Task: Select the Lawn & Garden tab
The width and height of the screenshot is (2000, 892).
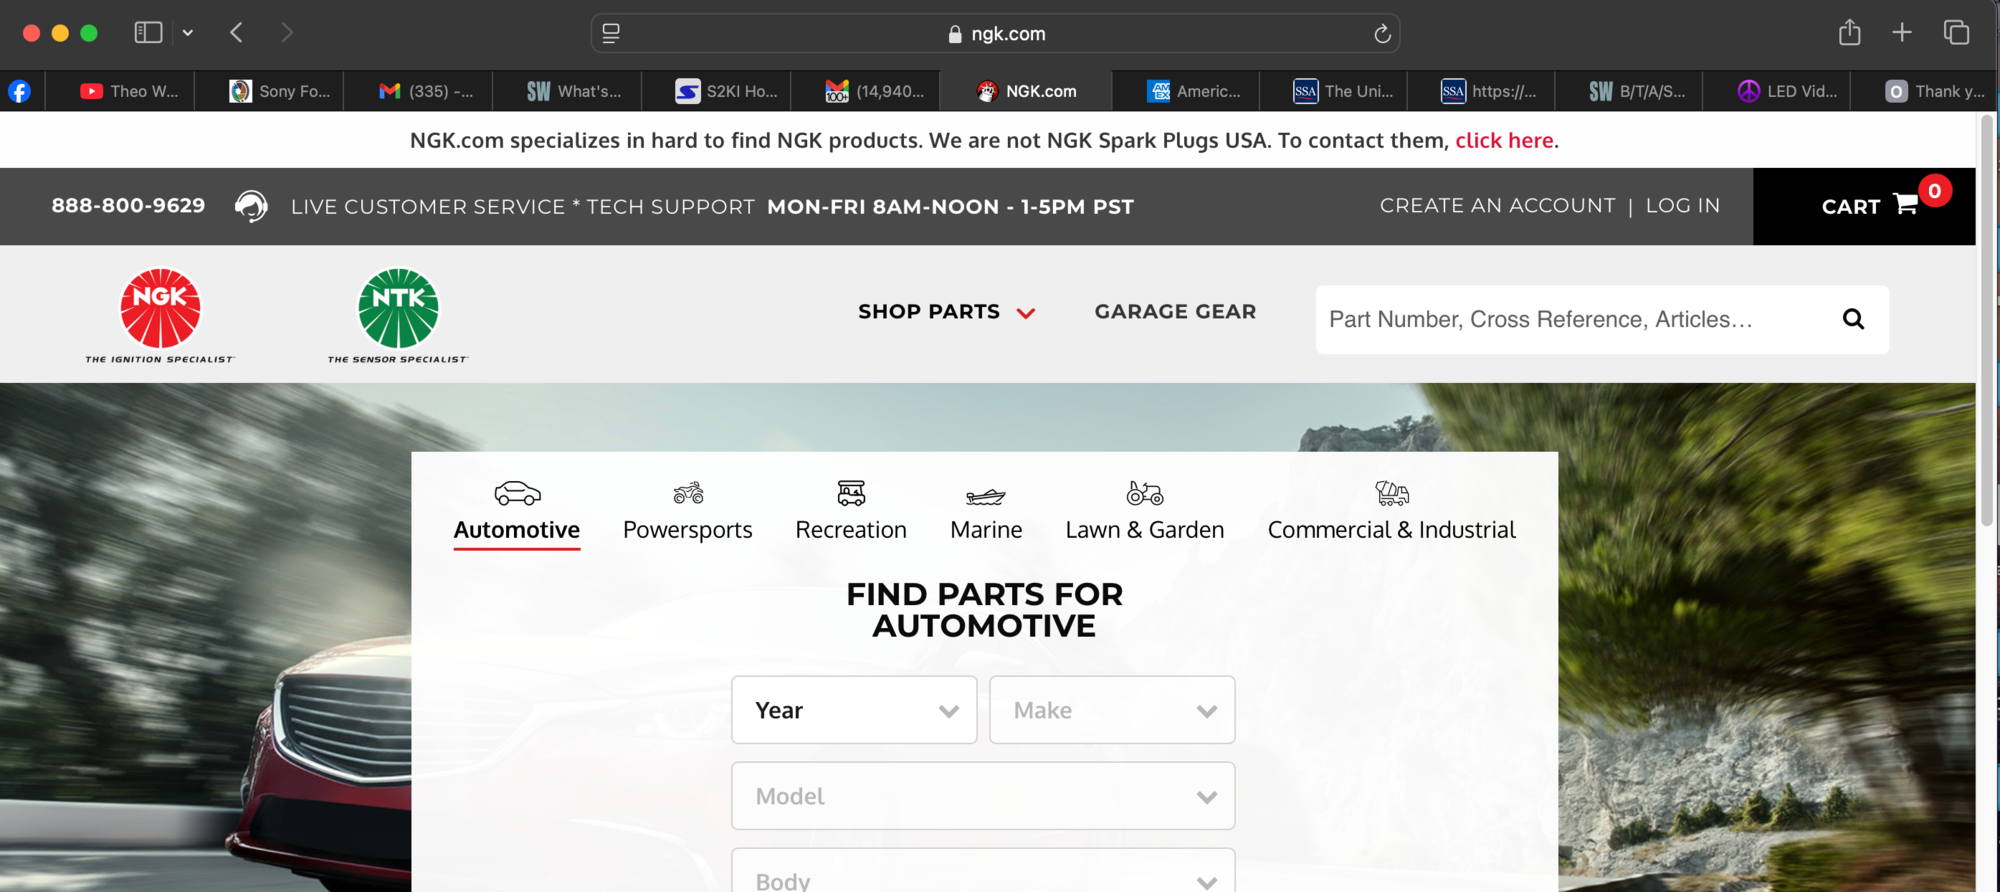Action: pos(1144,512)
